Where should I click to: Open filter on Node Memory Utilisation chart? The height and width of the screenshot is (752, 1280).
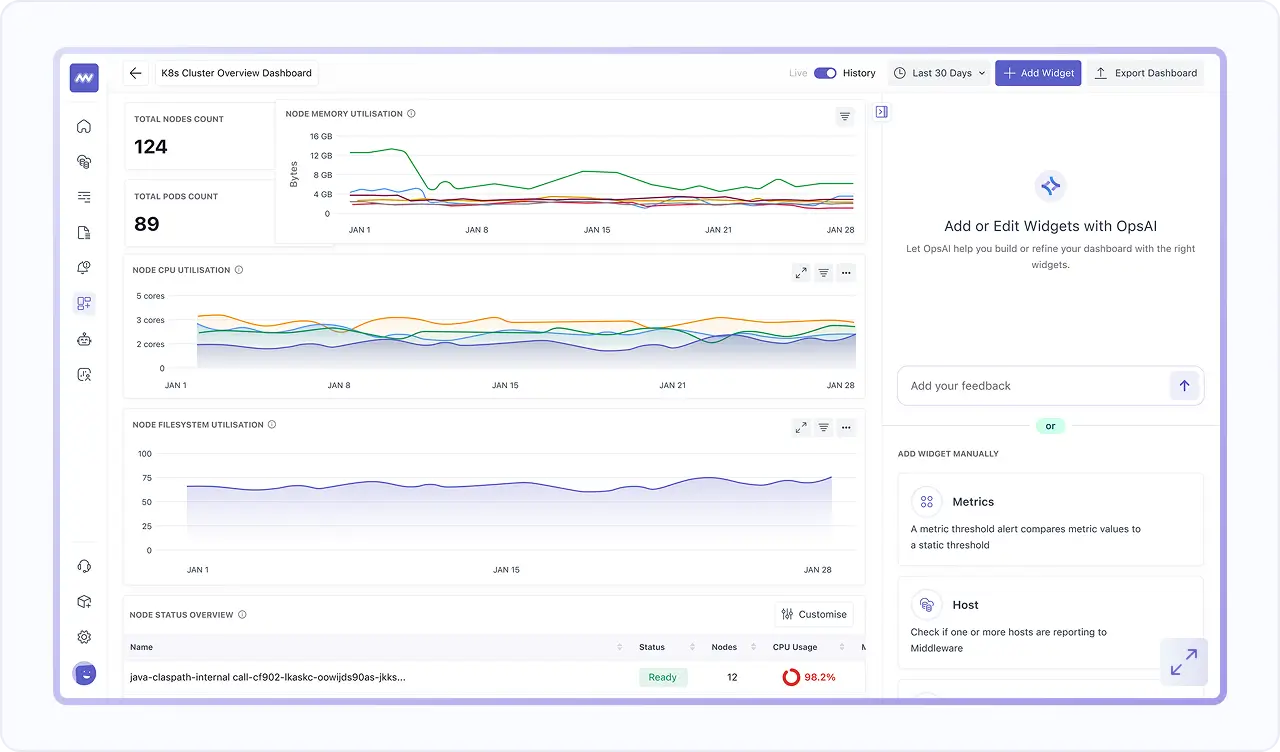845,117
